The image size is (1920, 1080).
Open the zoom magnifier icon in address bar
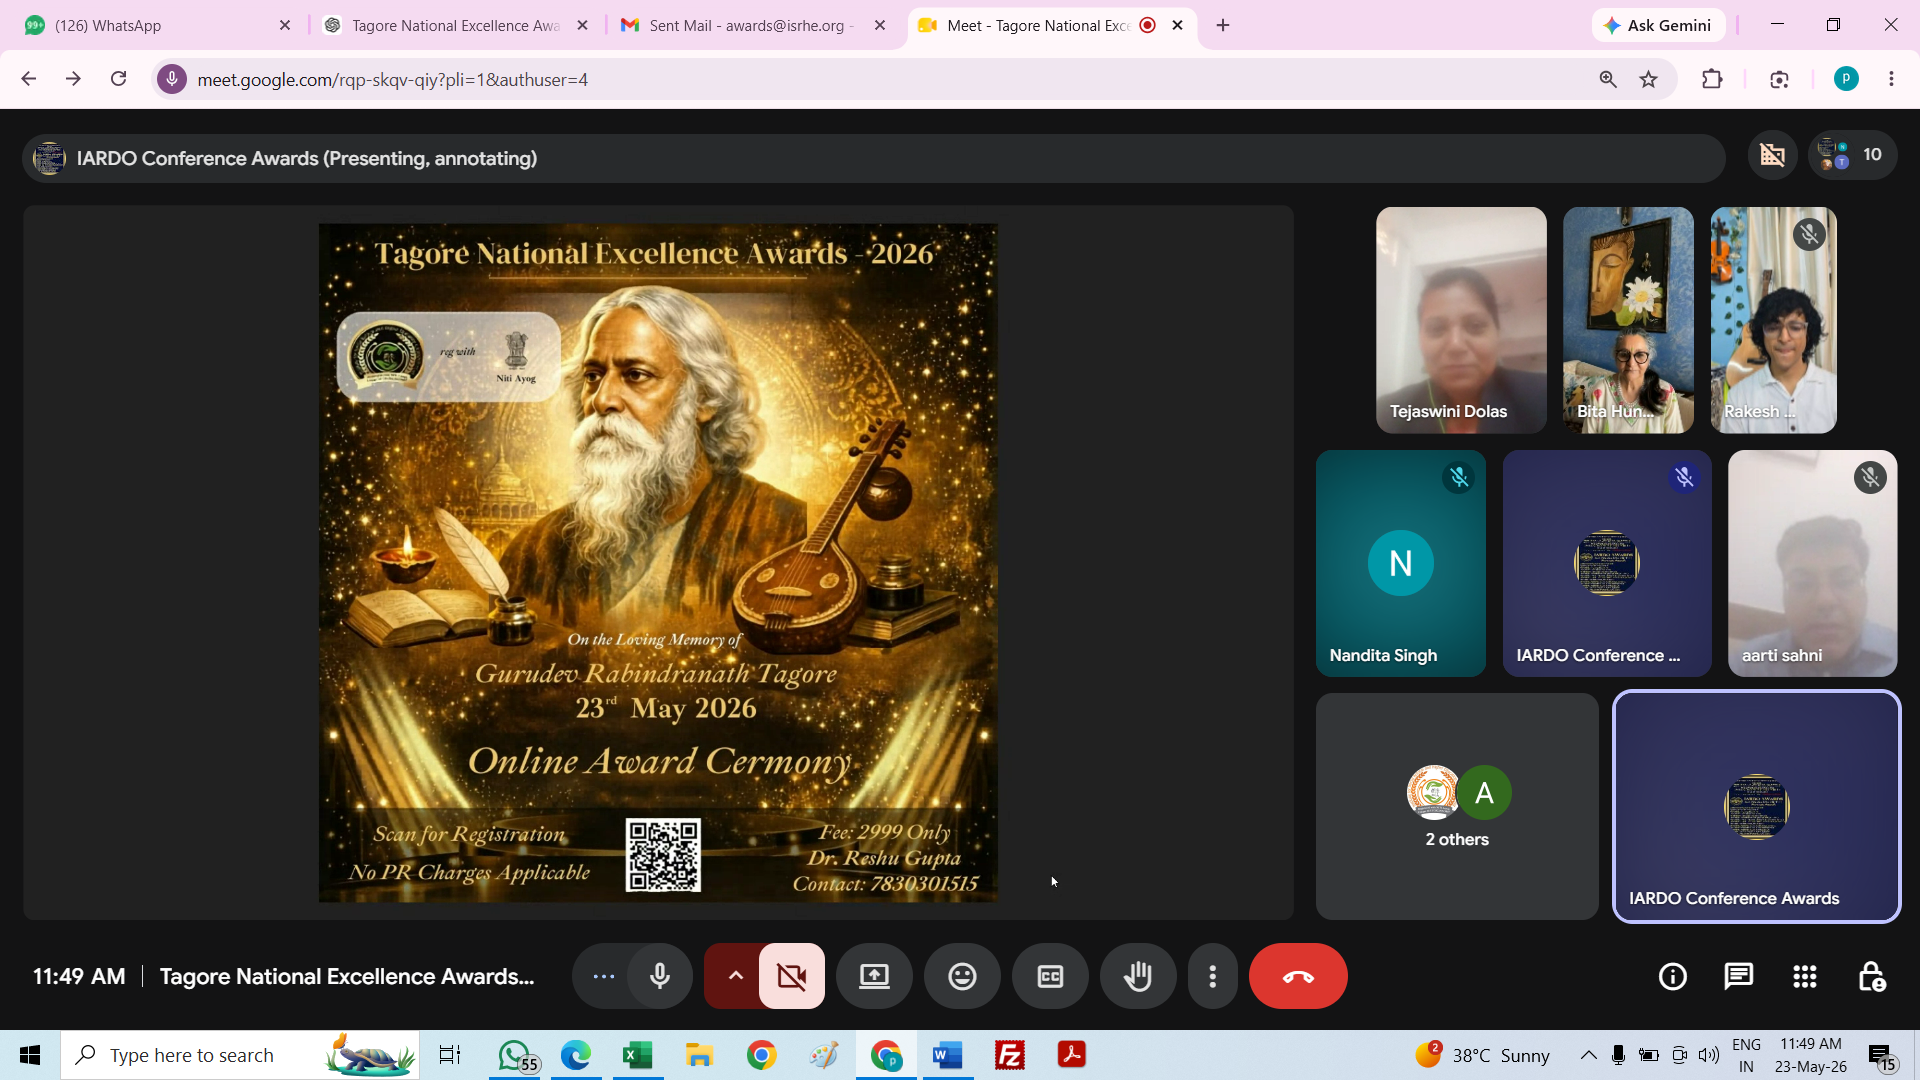point(1608,79)
